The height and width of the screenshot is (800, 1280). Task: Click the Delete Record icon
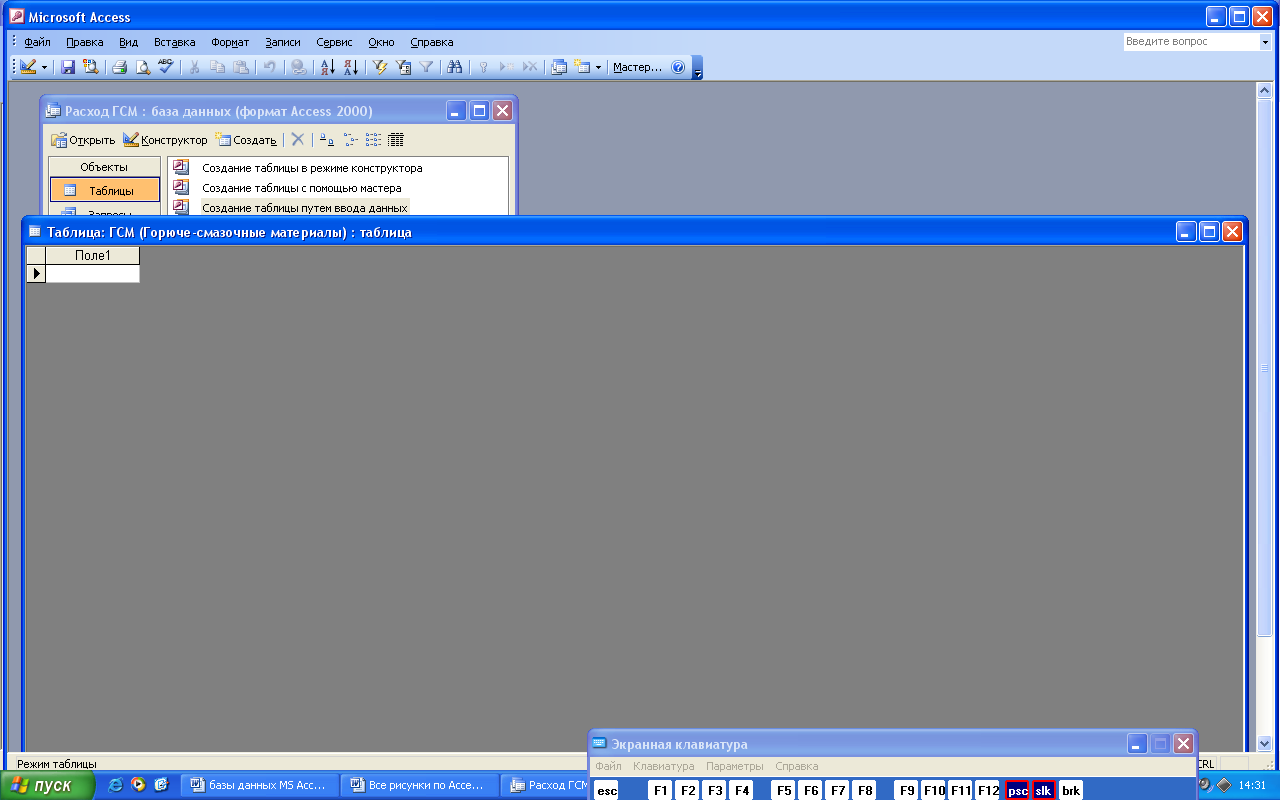529,67
